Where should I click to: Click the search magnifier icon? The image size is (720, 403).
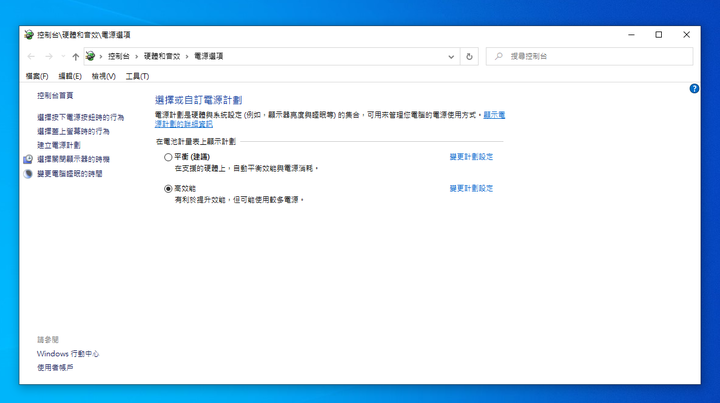click(x=499, y=56)
